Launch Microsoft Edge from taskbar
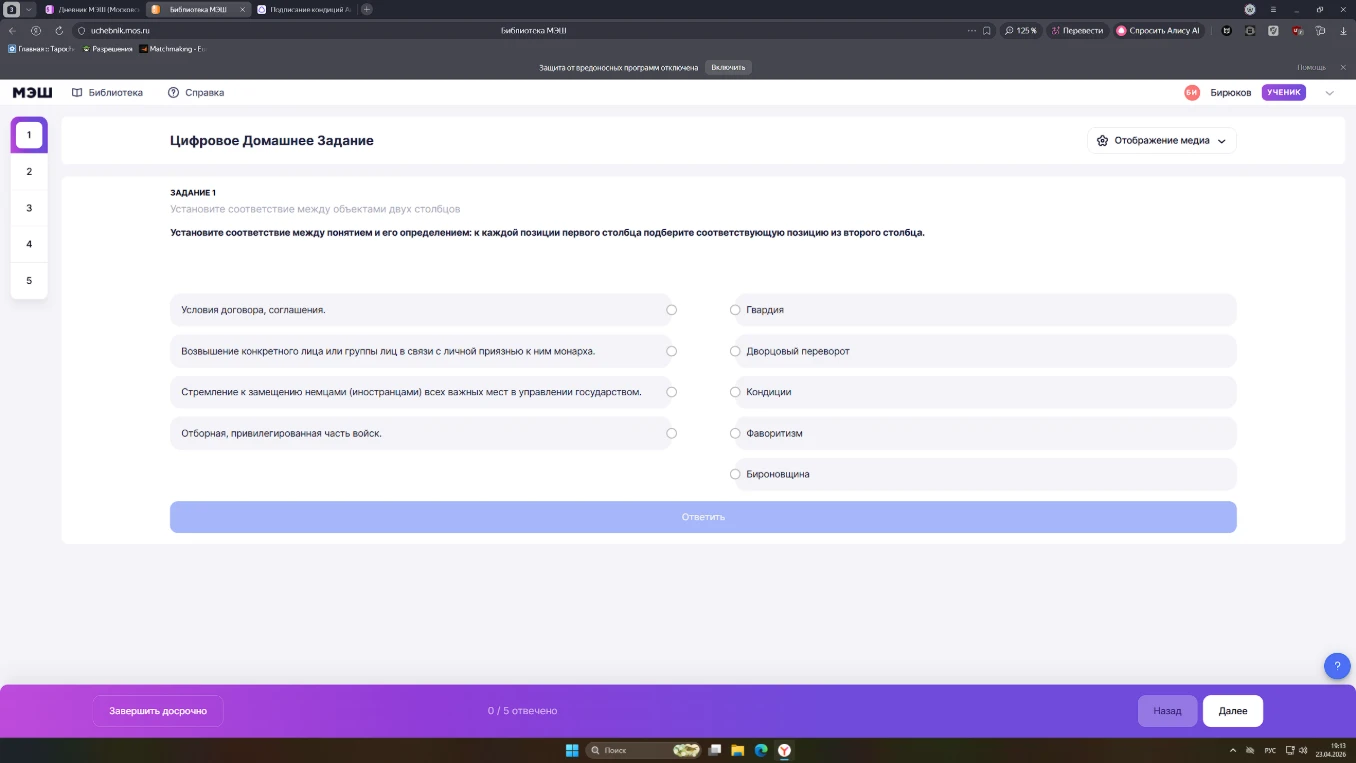1356x763 pixels. coord(761,750)
